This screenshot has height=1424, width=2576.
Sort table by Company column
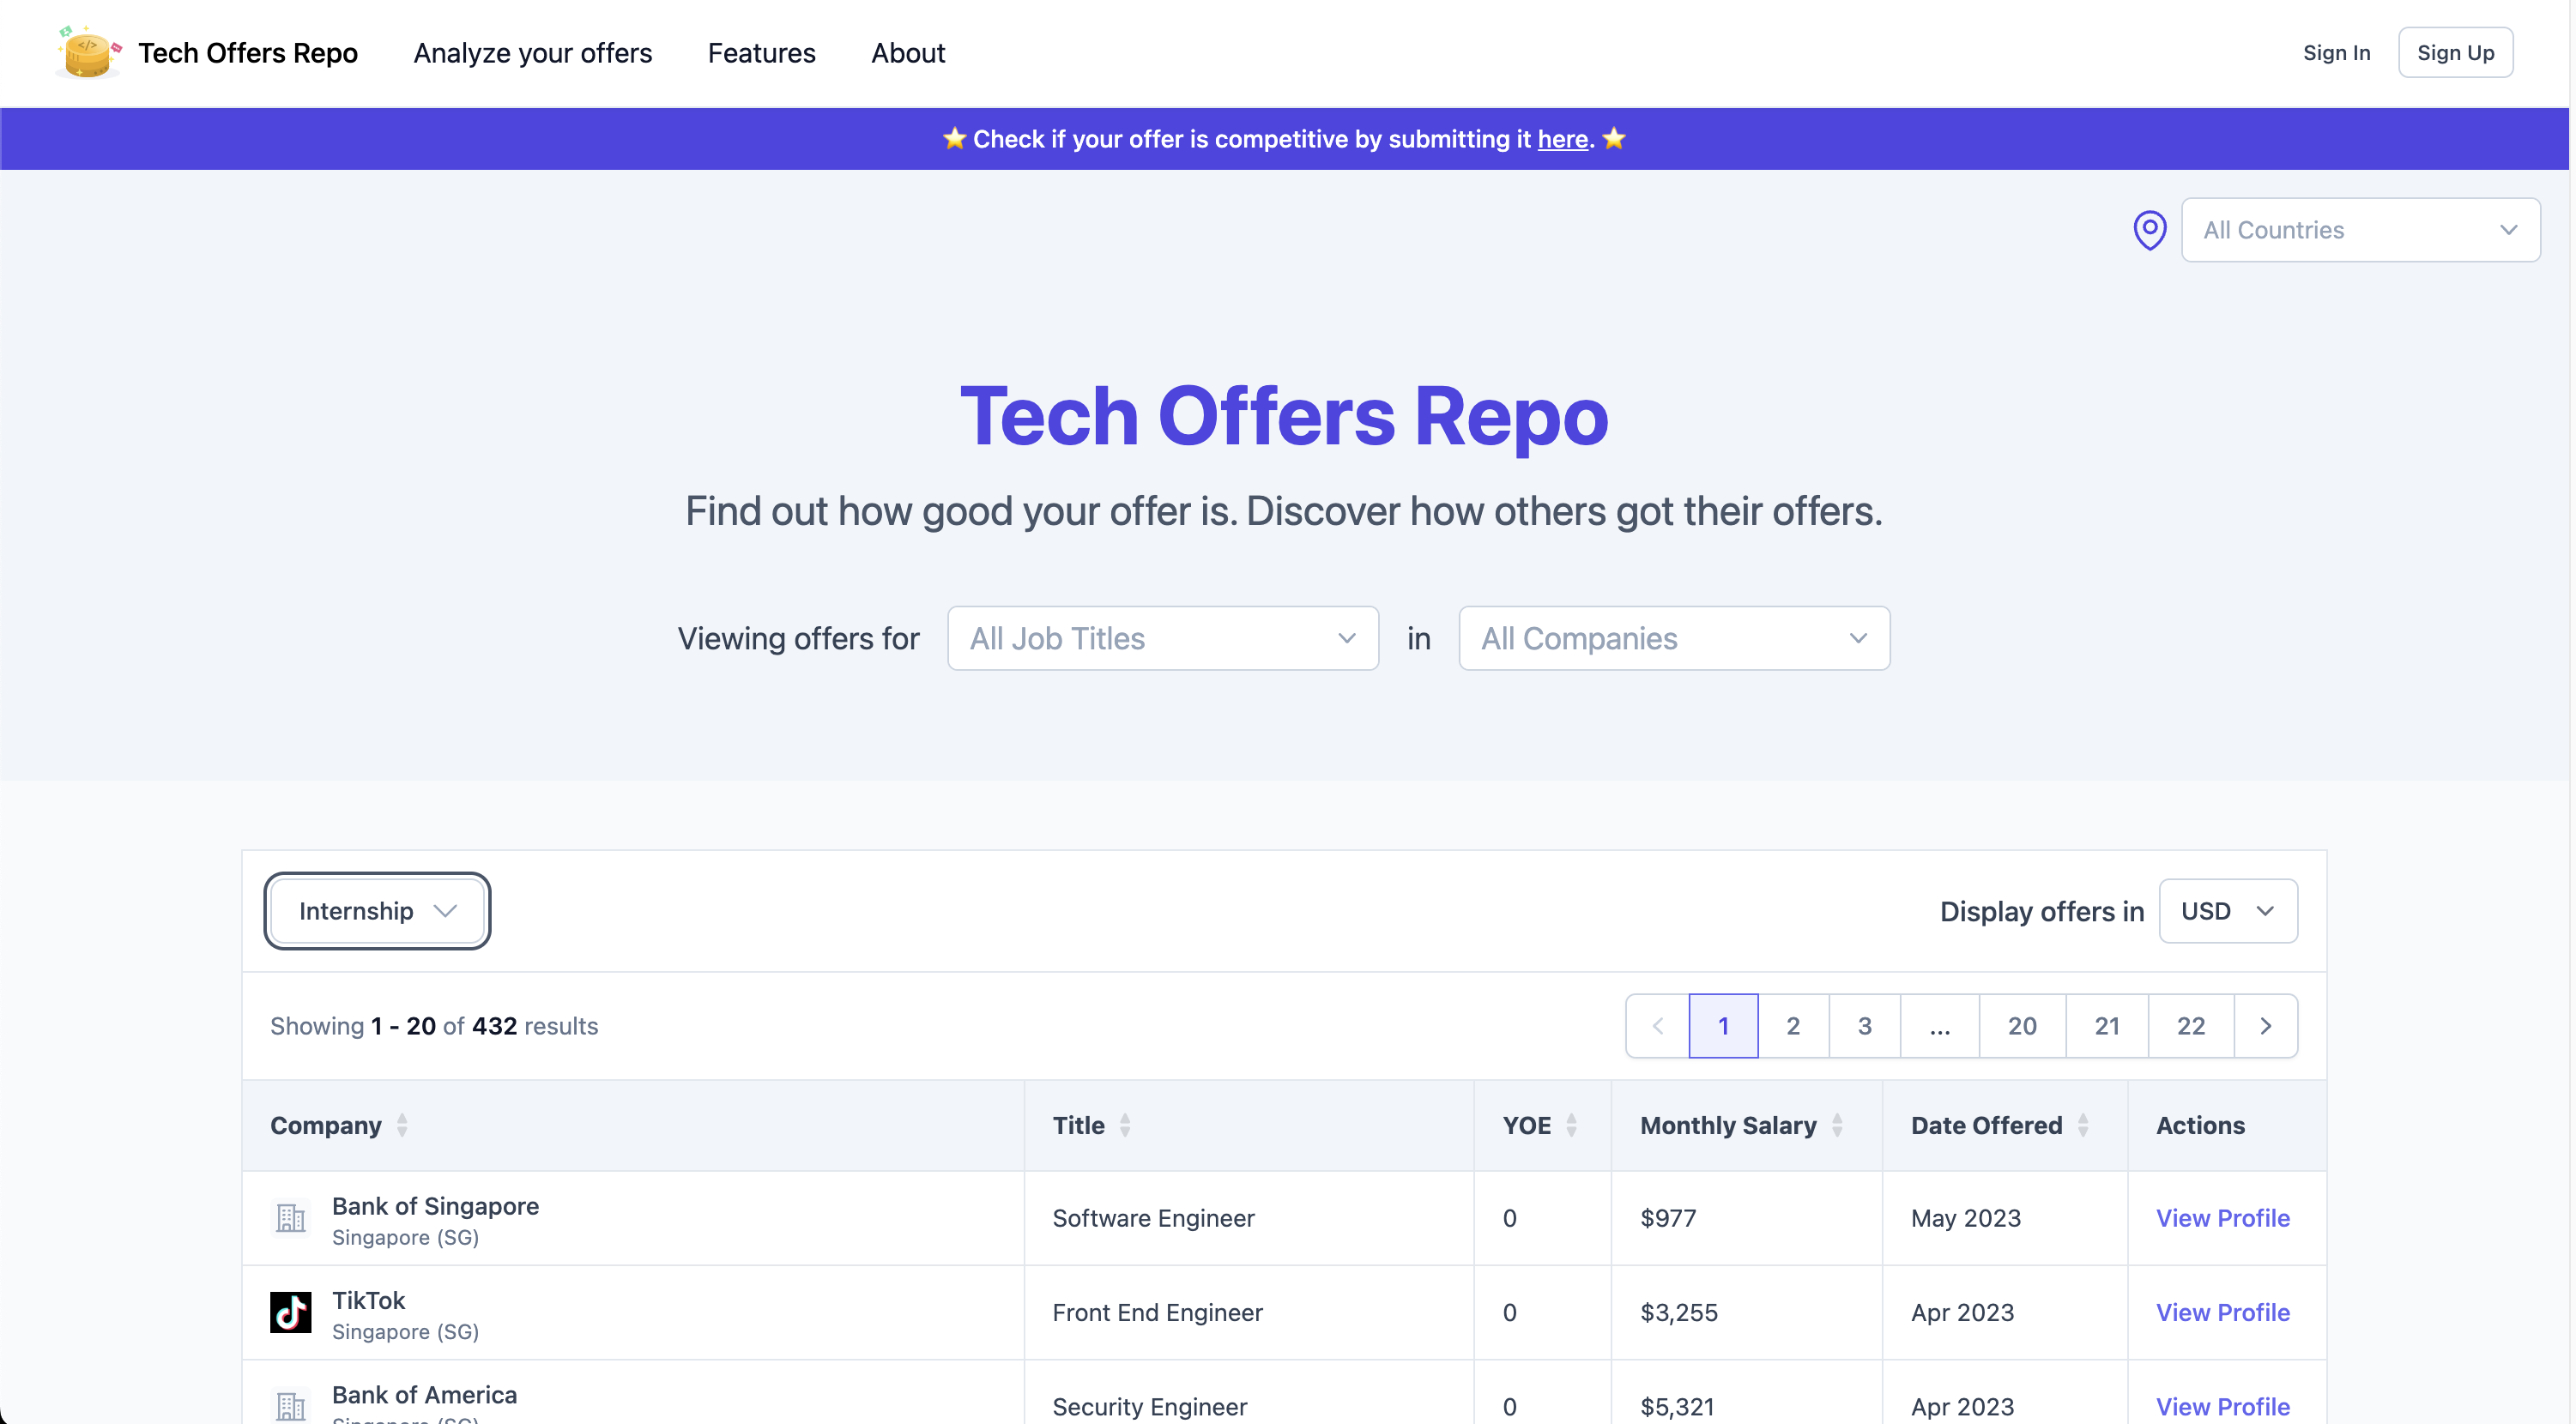pyautogui.click(x=401, y=1125)
